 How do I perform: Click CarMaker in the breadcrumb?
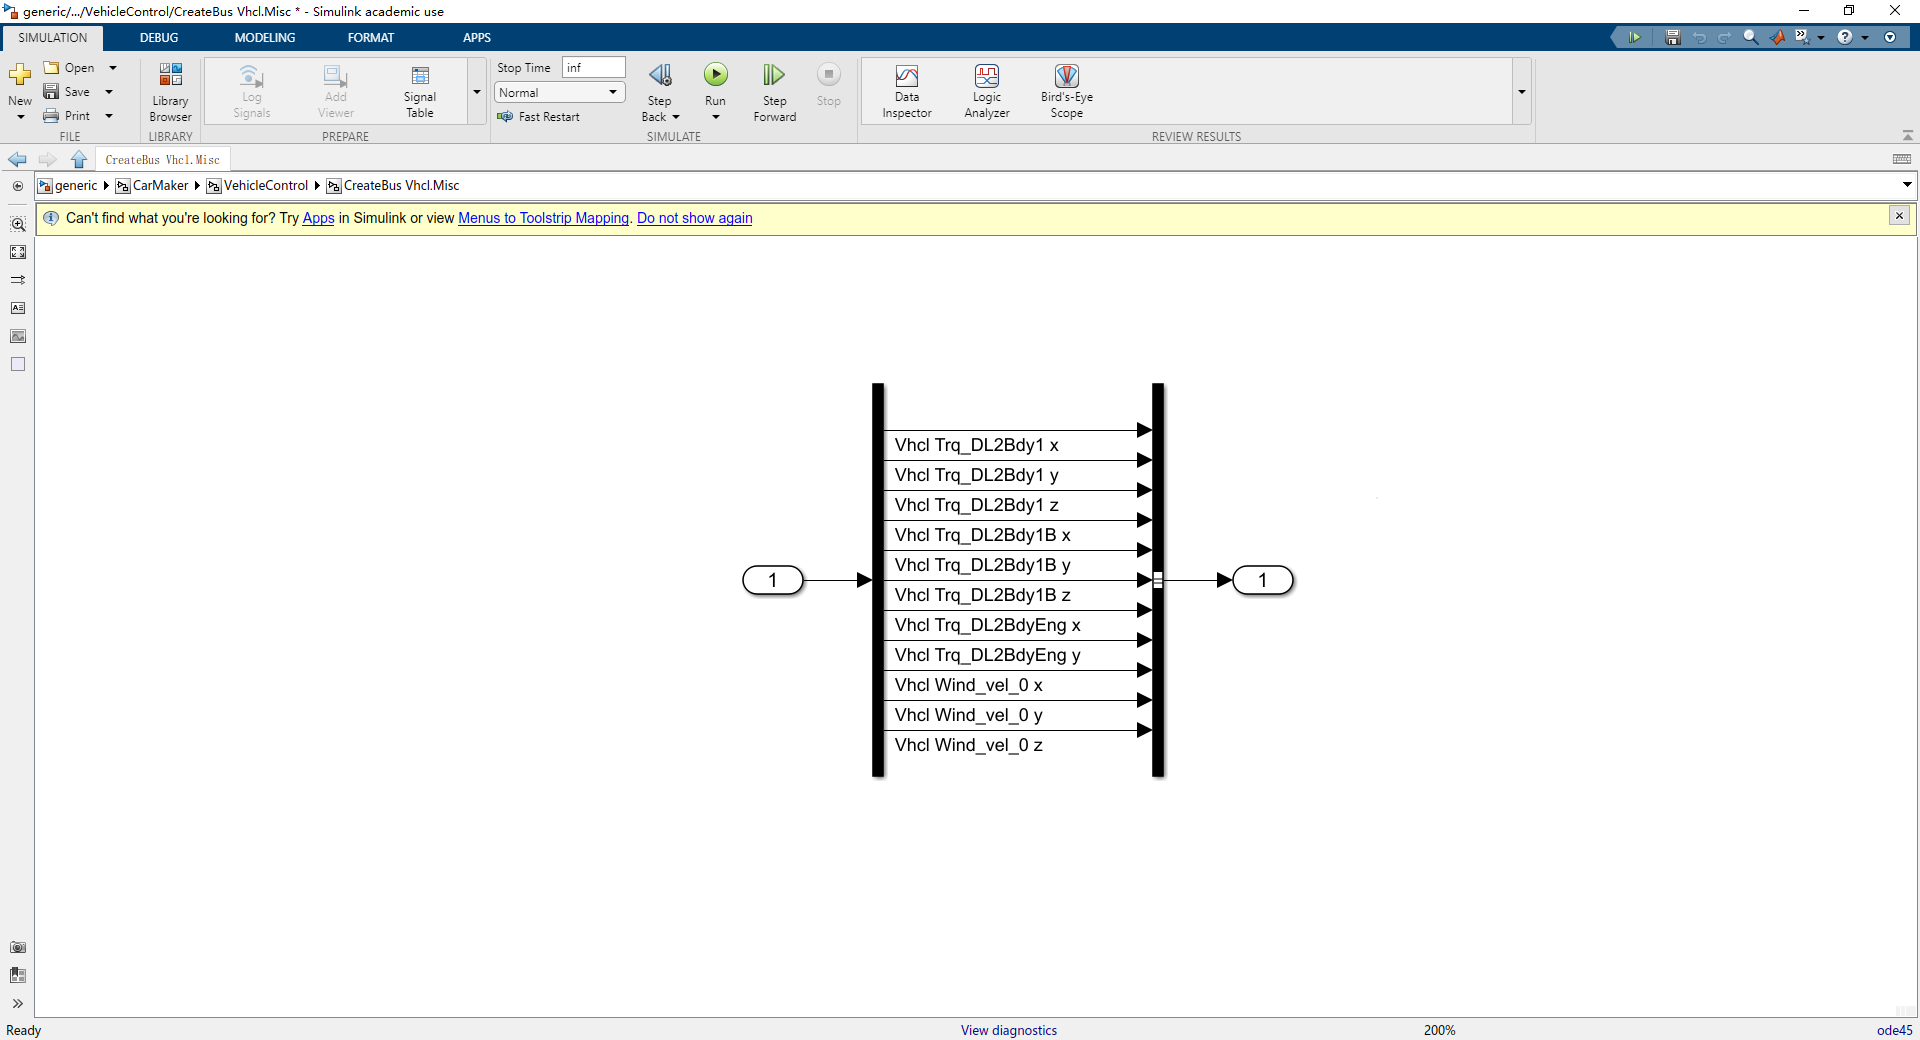[160, 186]
